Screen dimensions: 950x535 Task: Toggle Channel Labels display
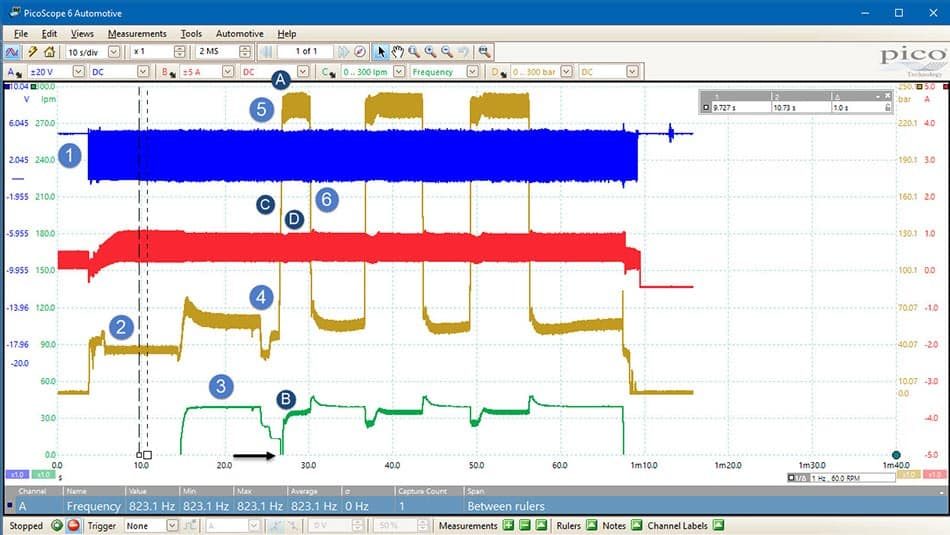pyautogui.click(x=718, y=525)
